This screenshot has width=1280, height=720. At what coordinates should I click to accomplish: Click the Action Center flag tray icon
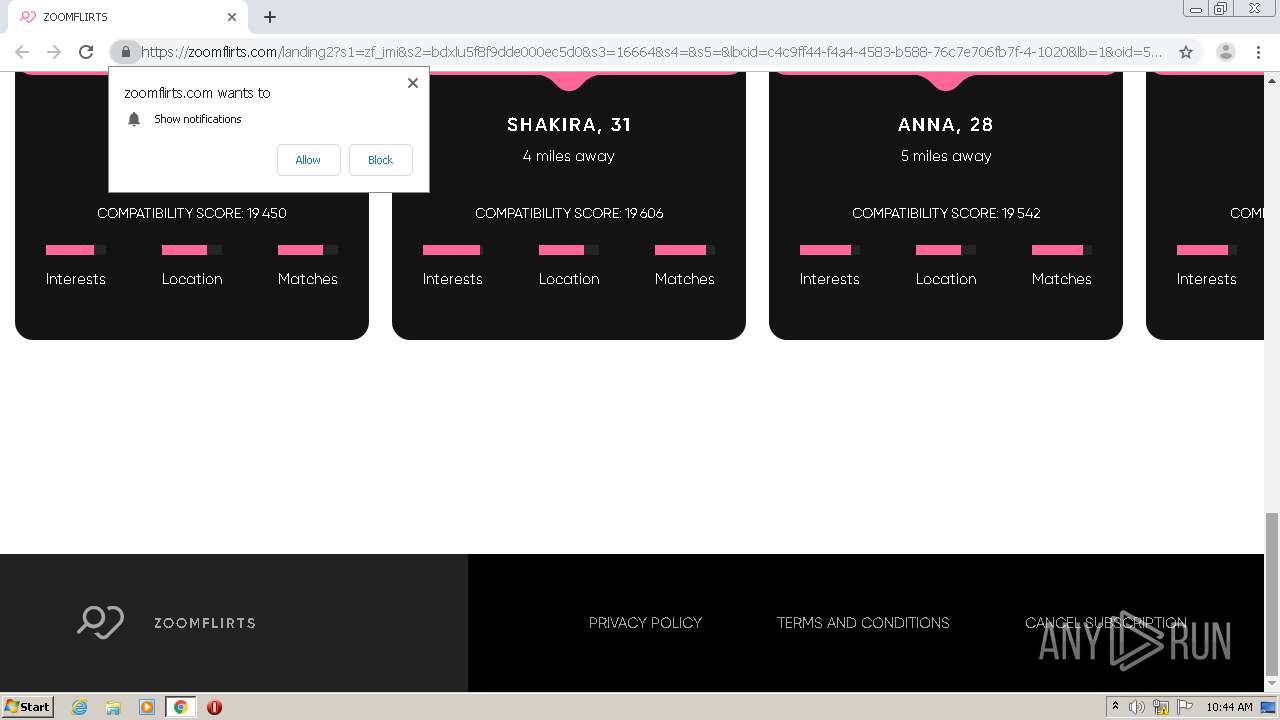[1185, 707]
